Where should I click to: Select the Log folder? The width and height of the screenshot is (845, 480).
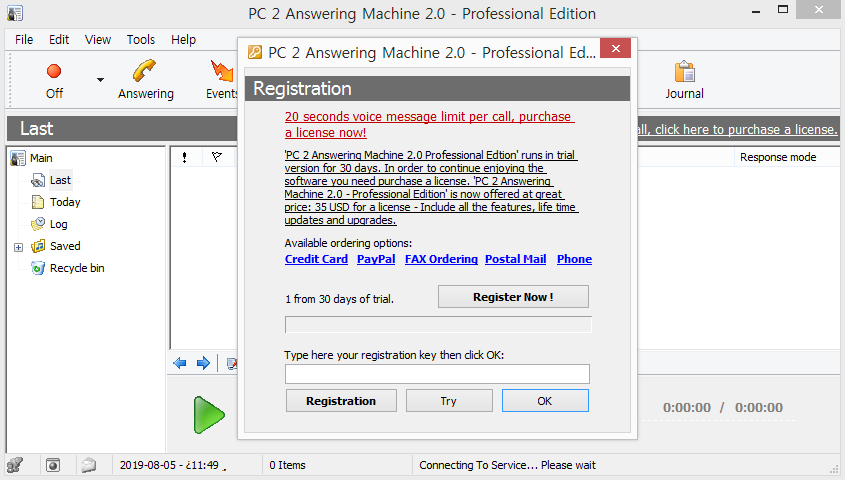tap(59, 224)
